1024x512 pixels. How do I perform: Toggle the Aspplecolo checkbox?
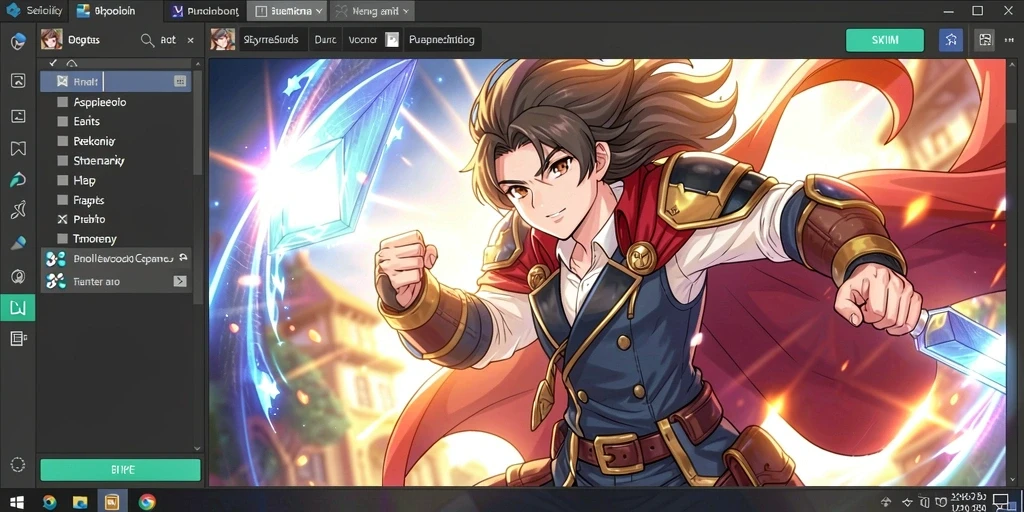point(63,102)
